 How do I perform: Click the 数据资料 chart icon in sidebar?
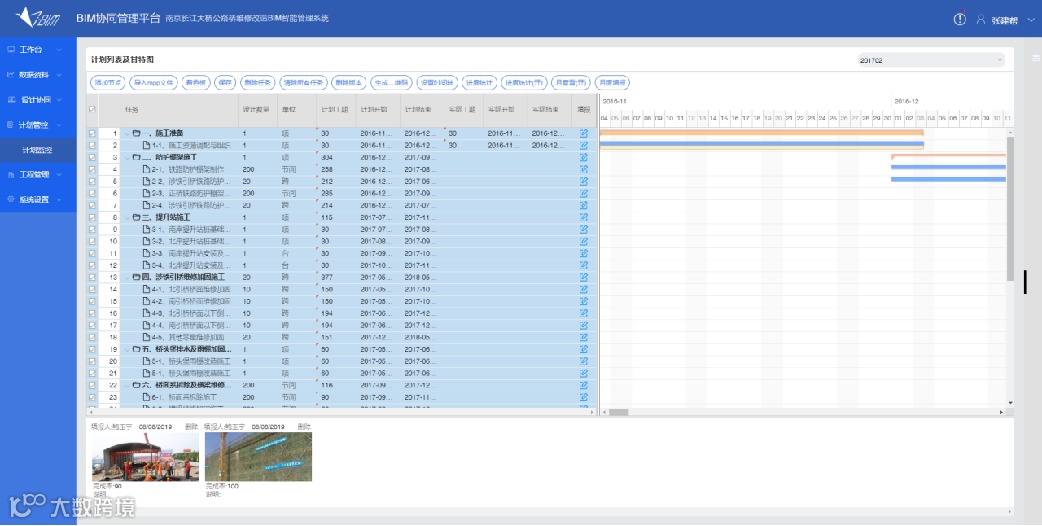pyautogui.click(x=11, y=74)
